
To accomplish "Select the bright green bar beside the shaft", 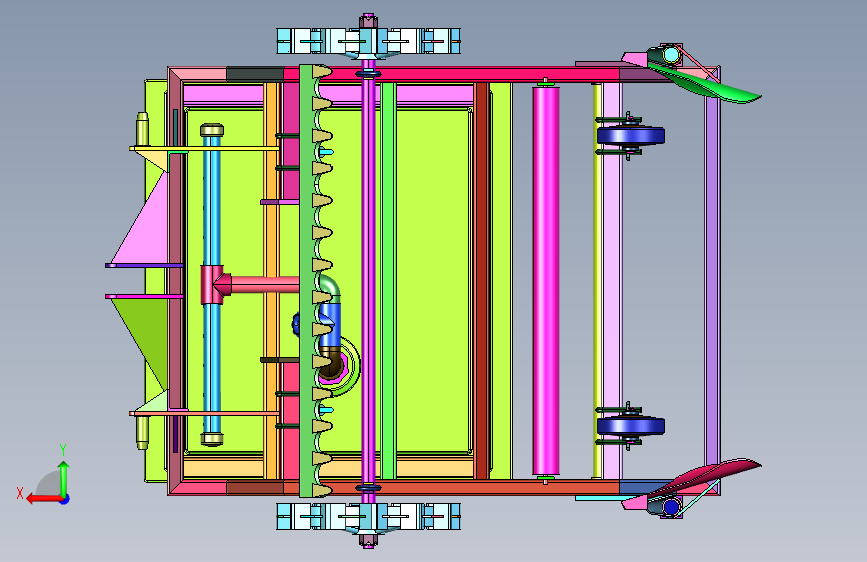I will [x=388, y=281].
